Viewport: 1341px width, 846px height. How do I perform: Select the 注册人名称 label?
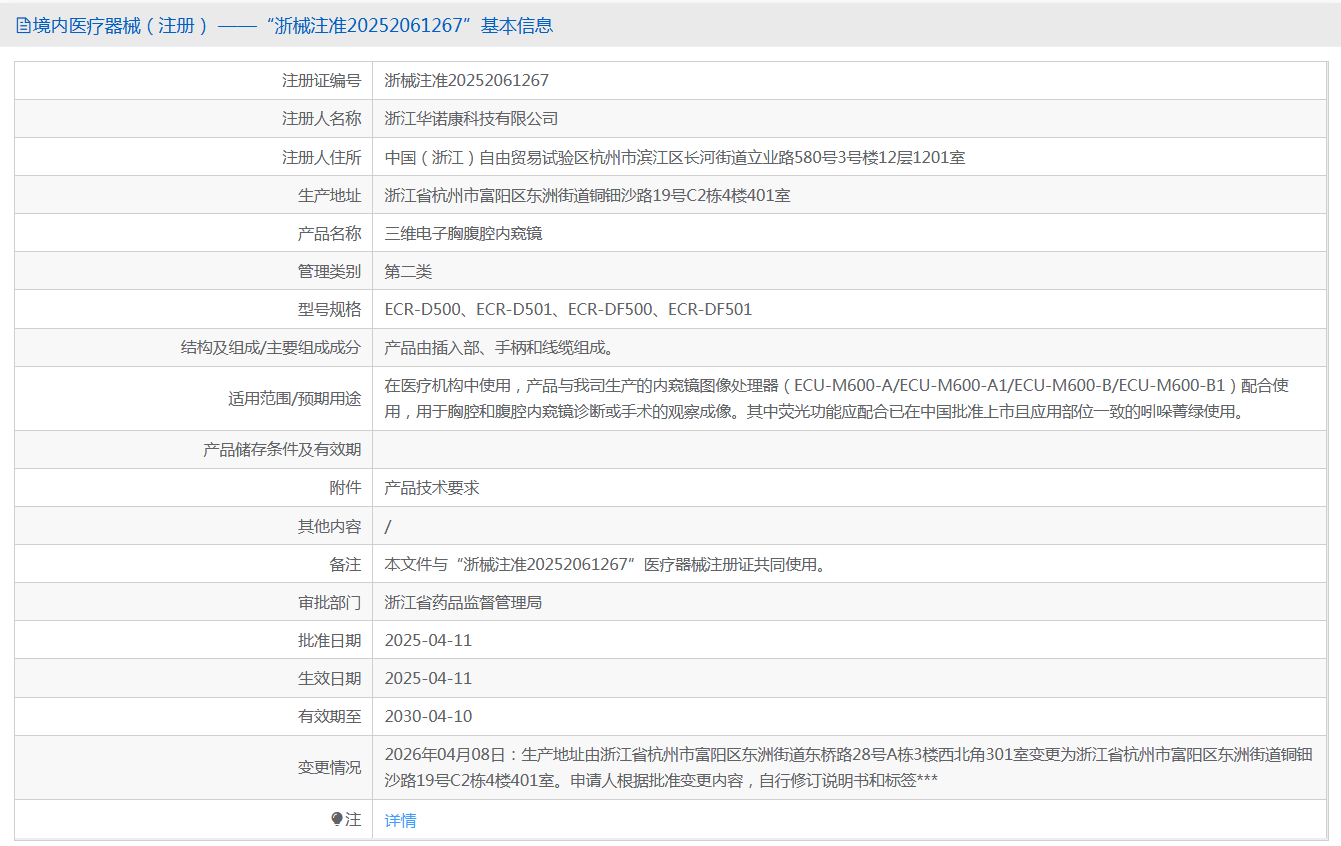(321, 118)
